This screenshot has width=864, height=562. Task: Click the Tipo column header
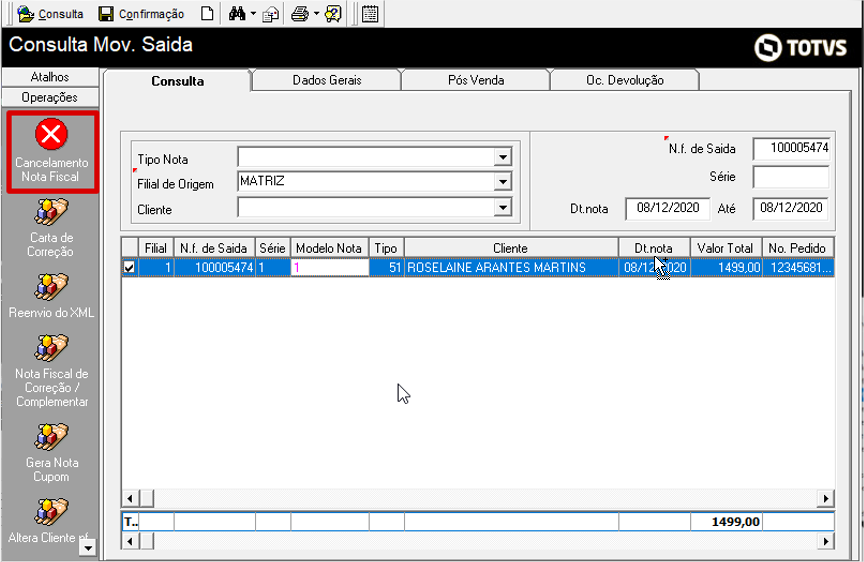click(386, 248)
